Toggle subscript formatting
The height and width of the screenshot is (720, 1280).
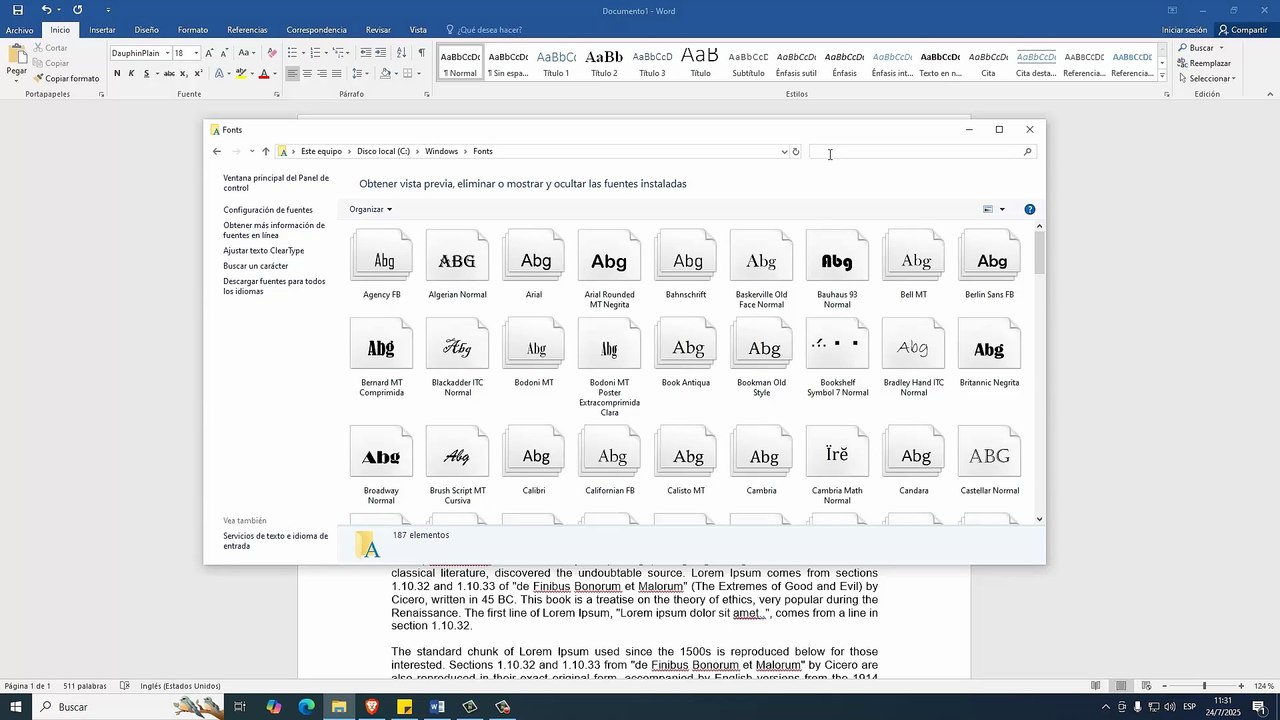coord(184,73)
